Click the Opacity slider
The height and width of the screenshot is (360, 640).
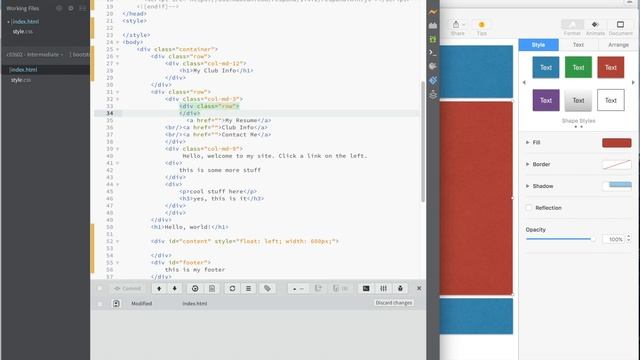560,239
